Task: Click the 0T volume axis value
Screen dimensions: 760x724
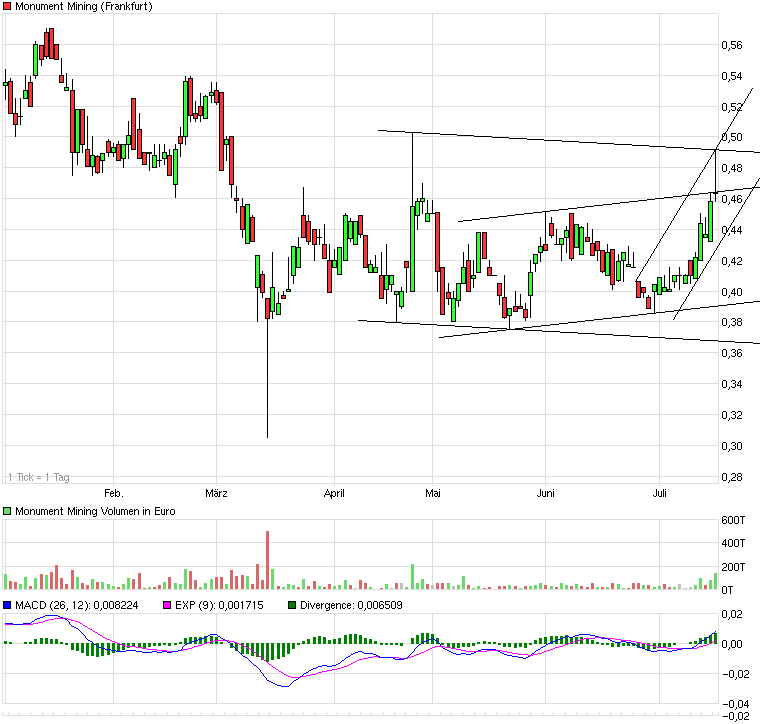Action: click(x=727, y=590)
